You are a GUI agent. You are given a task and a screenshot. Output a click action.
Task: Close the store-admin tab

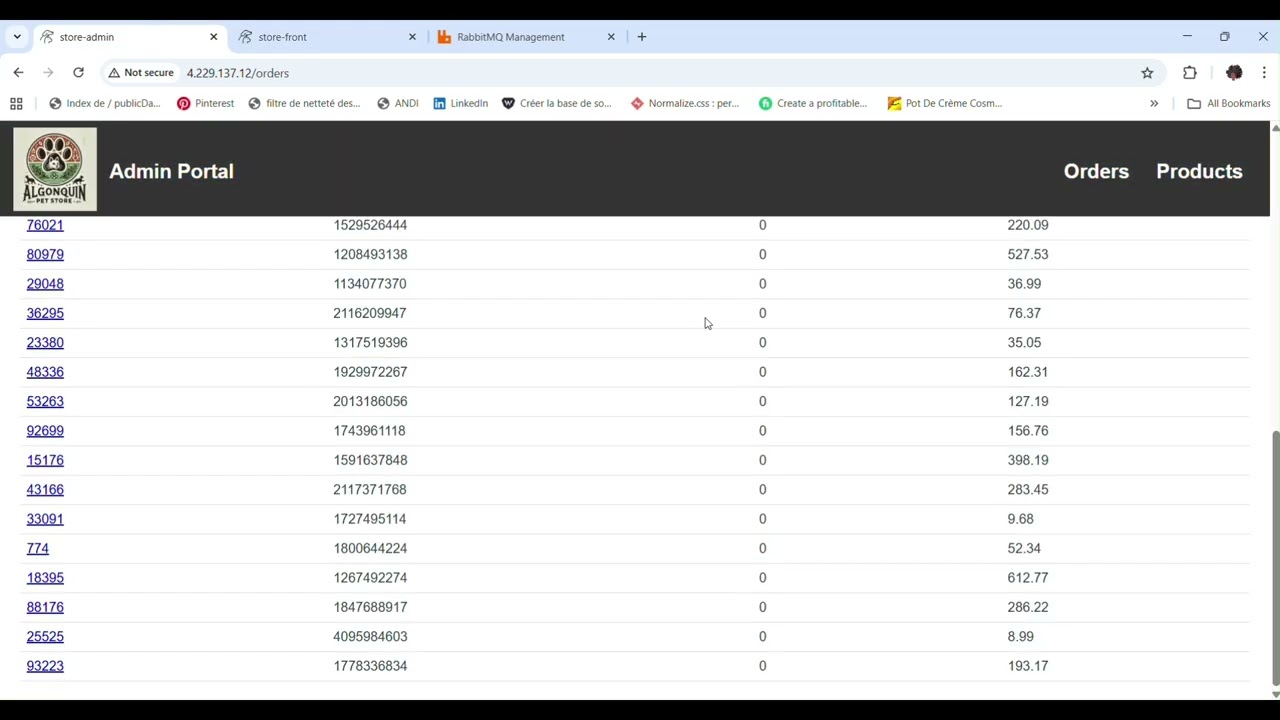click(213, 37)
